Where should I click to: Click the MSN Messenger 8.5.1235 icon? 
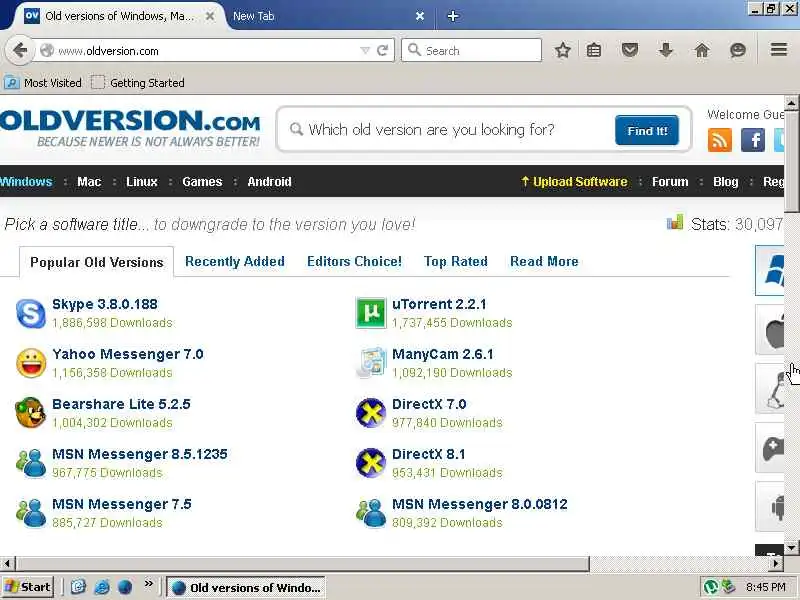tap(31, 463)
